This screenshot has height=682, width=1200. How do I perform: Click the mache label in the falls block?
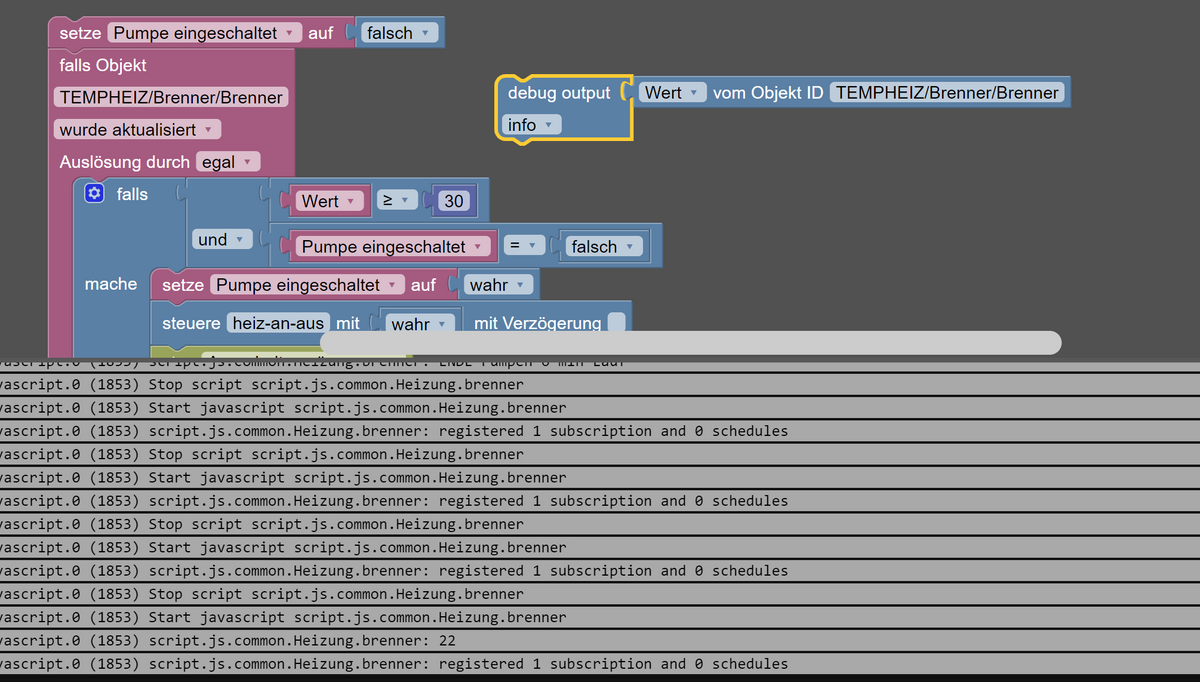coord(111,284)
